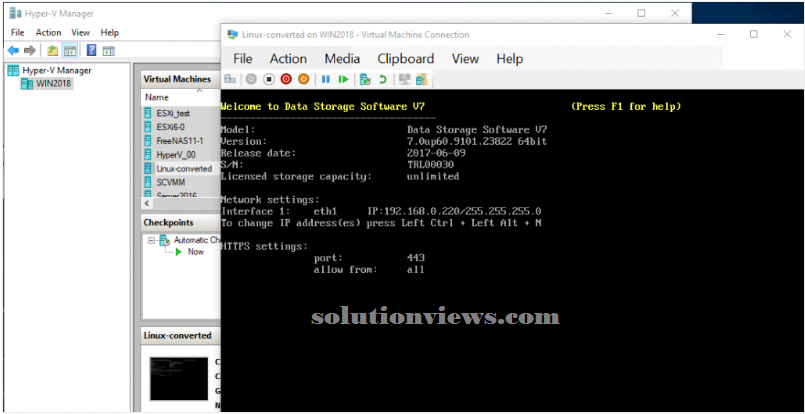Click the greyed Enhanced Session icon
The width and height of the screenshot is (805, 414).
[x=405, y=79]
